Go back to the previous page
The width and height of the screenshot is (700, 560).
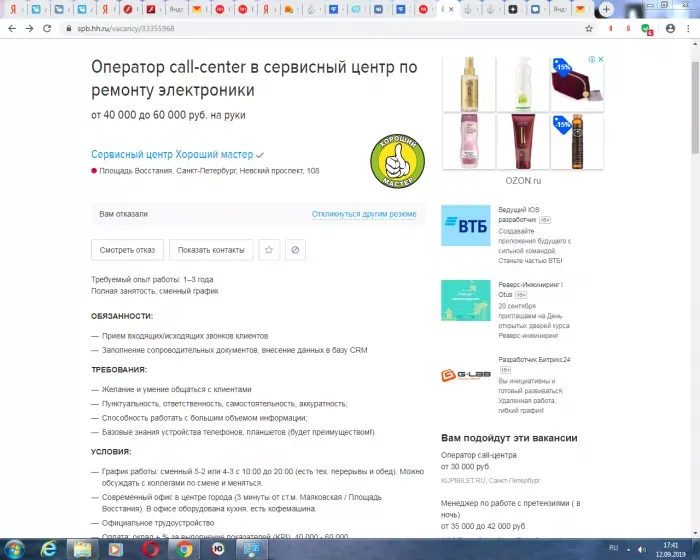coord(12,29)
